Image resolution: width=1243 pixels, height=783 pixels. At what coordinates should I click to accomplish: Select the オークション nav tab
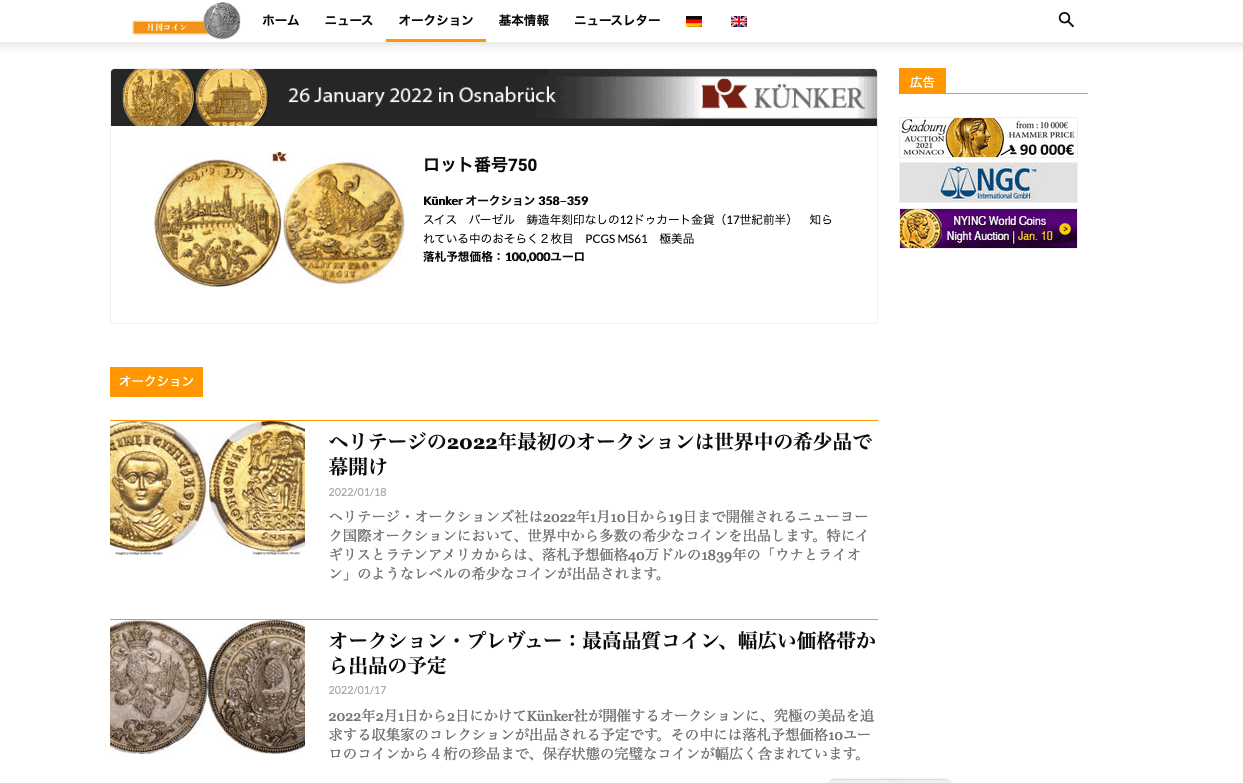pos(436,21)
